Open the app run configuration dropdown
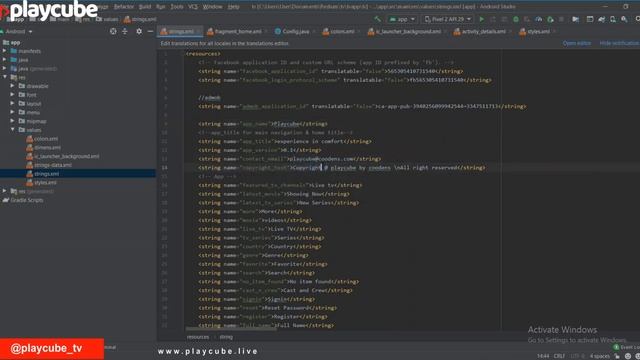This screenshot has width=640, height=360. click(x=402, y=19)
